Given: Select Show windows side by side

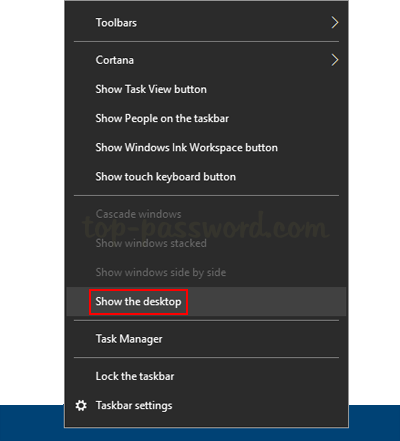Looking at the screenshot, I should [x=206, y=272].
